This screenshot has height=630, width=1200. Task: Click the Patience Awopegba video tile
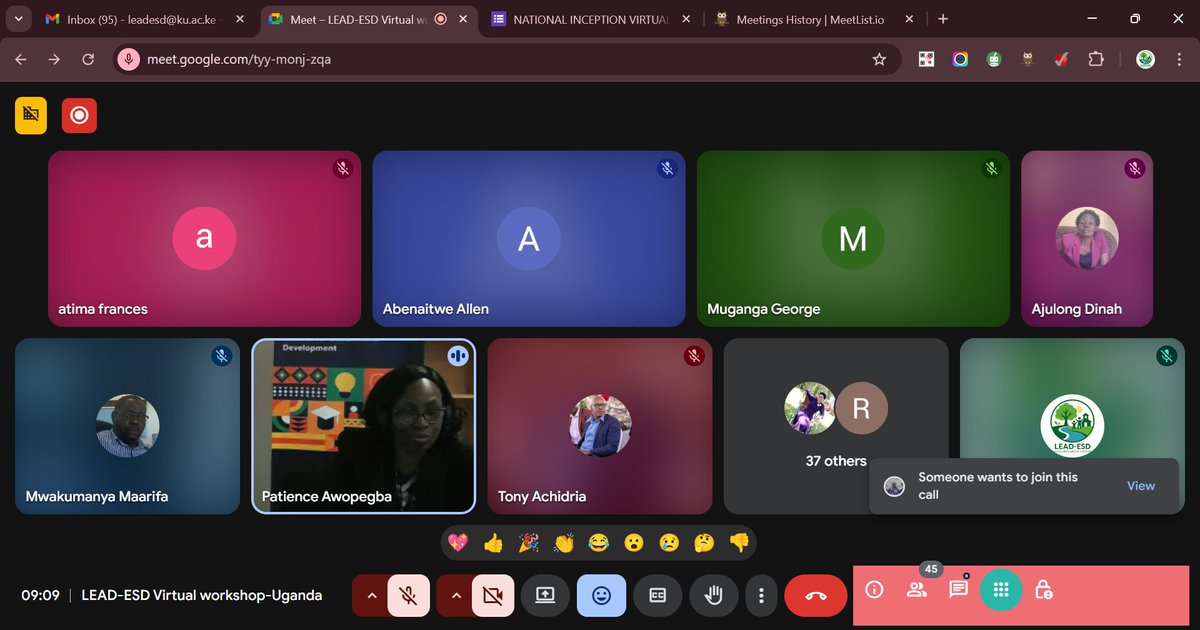pos(364,426)
